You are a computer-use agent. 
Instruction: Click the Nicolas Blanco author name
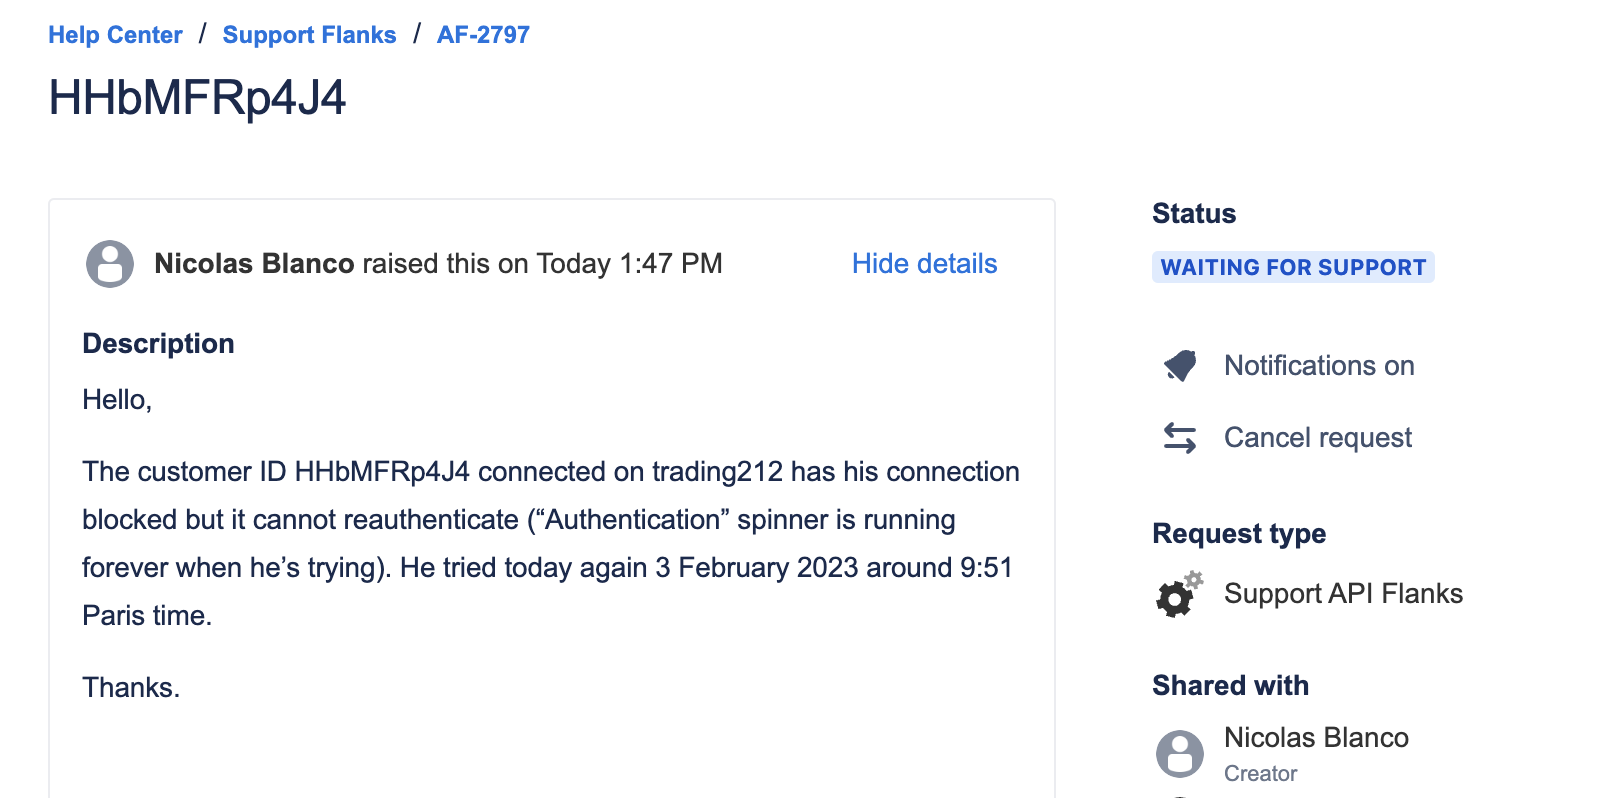(254, 264)
